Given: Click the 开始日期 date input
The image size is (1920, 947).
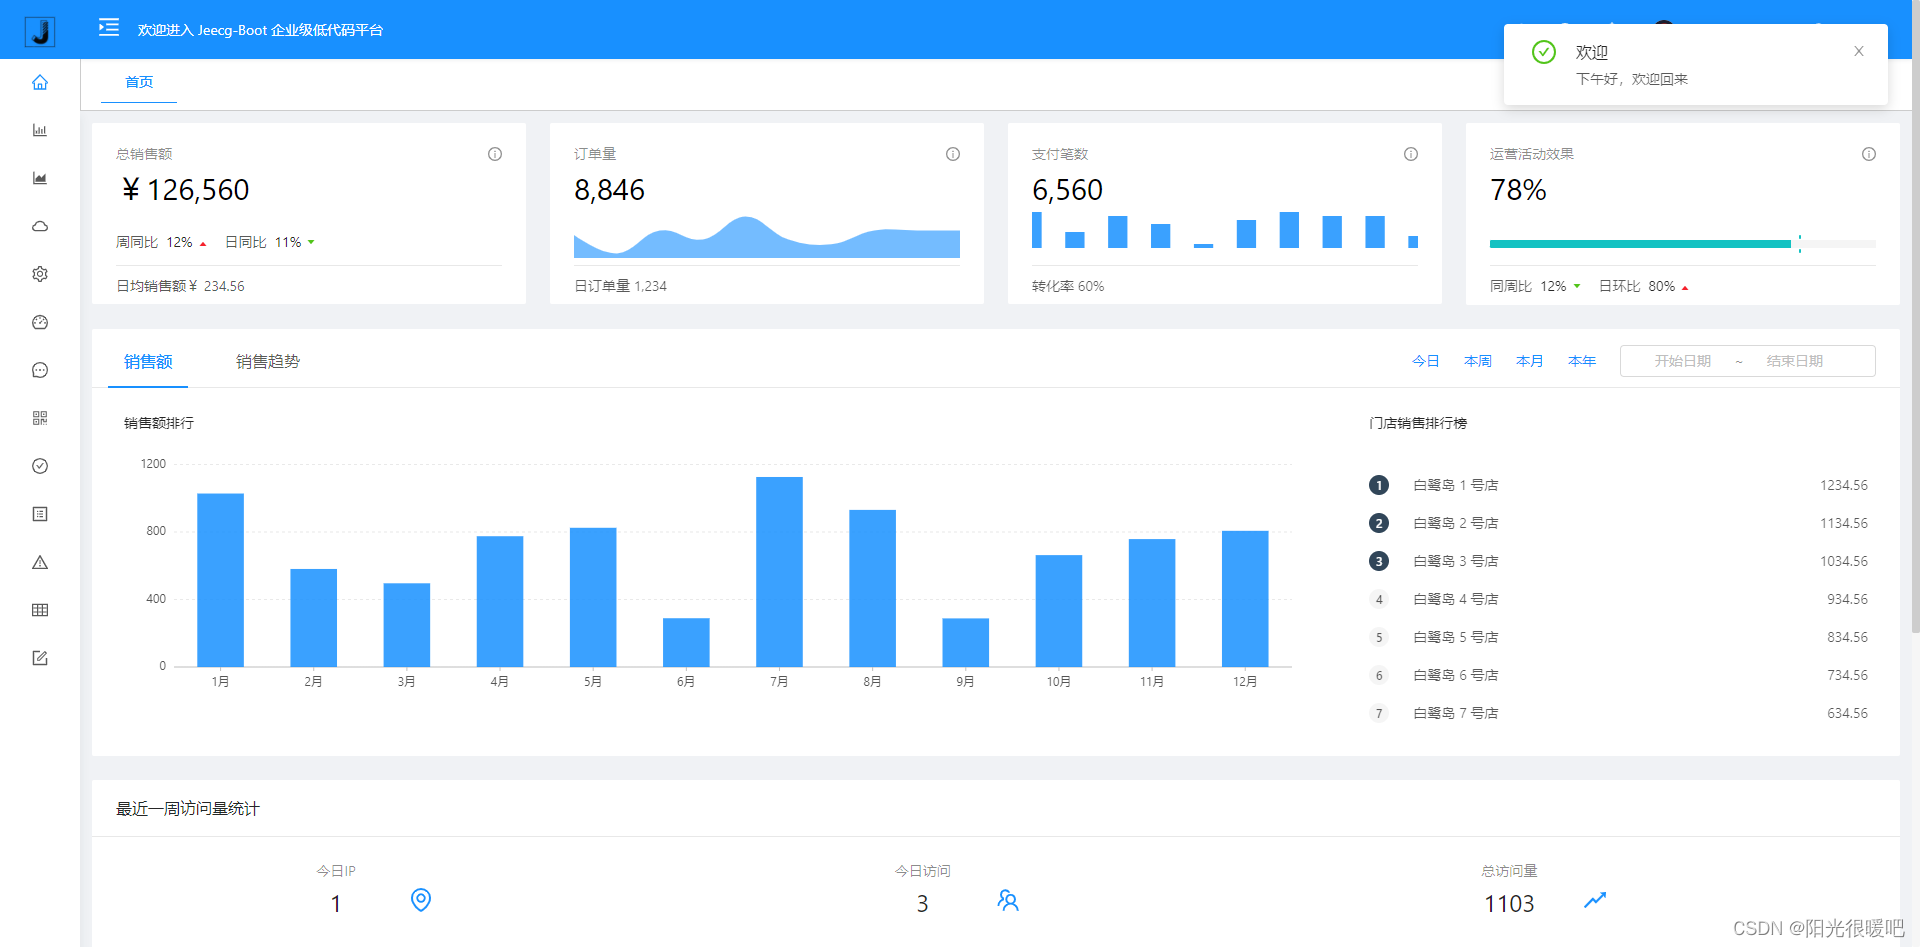Looking at the screenshot, I should [x=1683, y=361].
